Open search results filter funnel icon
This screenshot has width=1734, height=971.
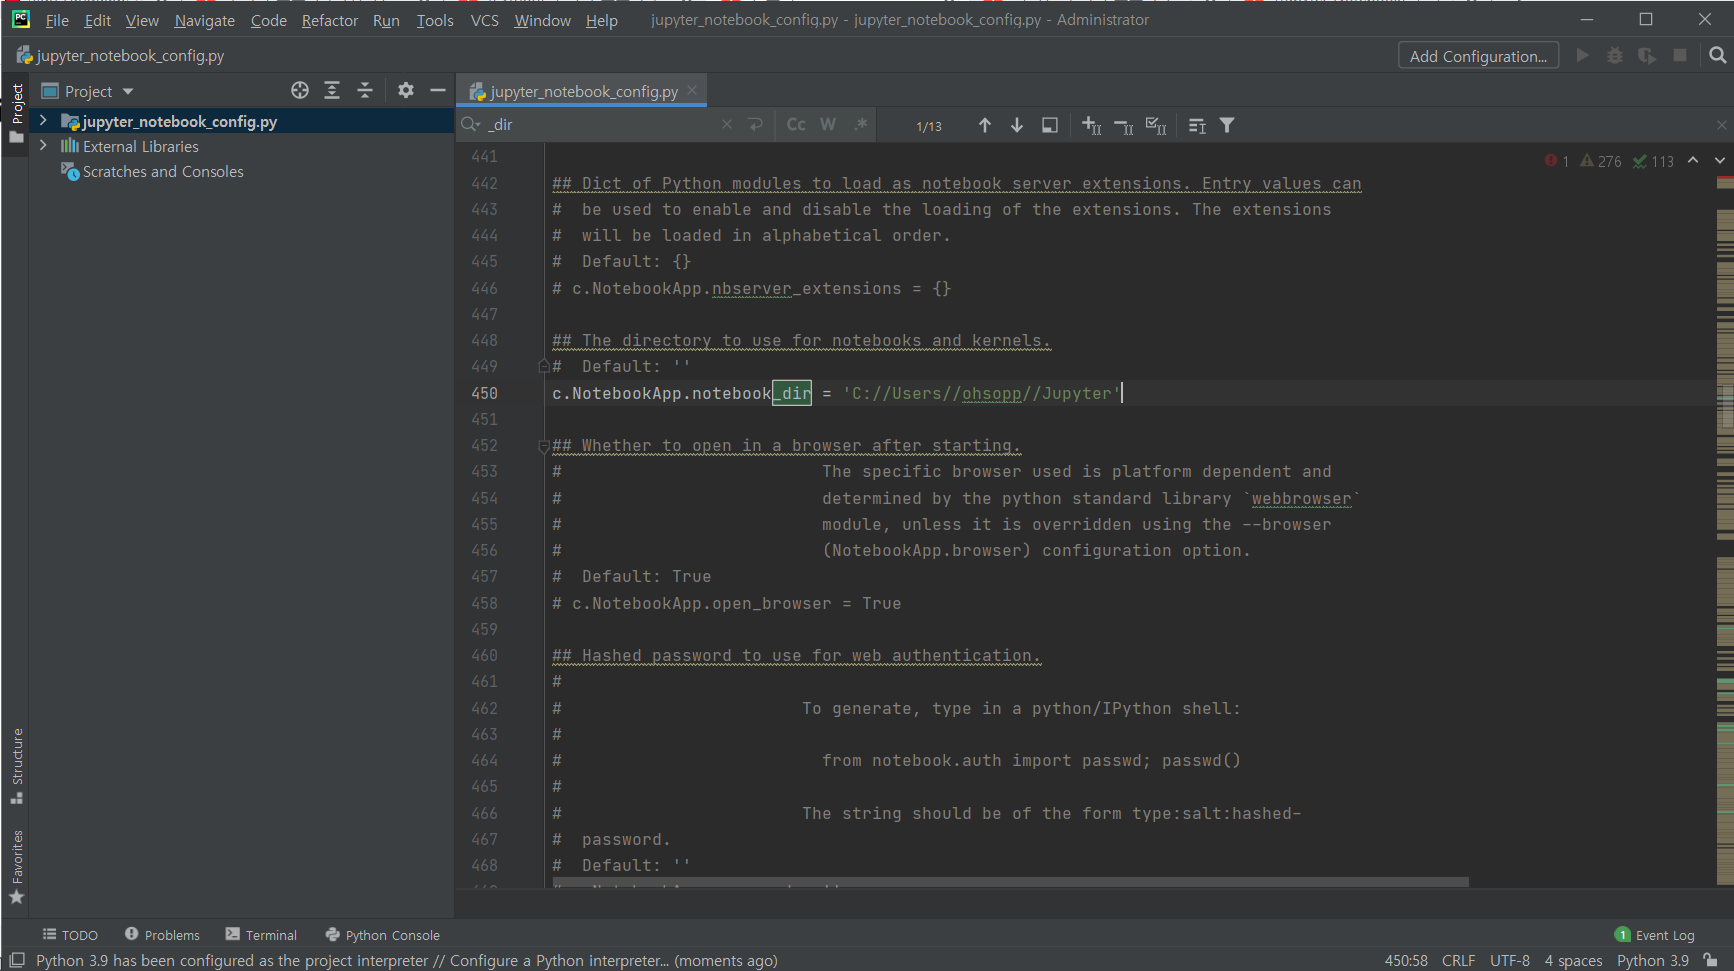pos(1227,125)
